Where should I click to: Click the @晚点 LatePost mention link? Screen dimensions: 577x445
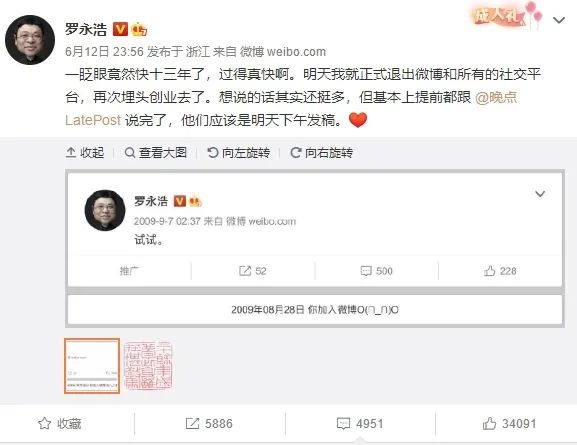click(x=291, y=109)
